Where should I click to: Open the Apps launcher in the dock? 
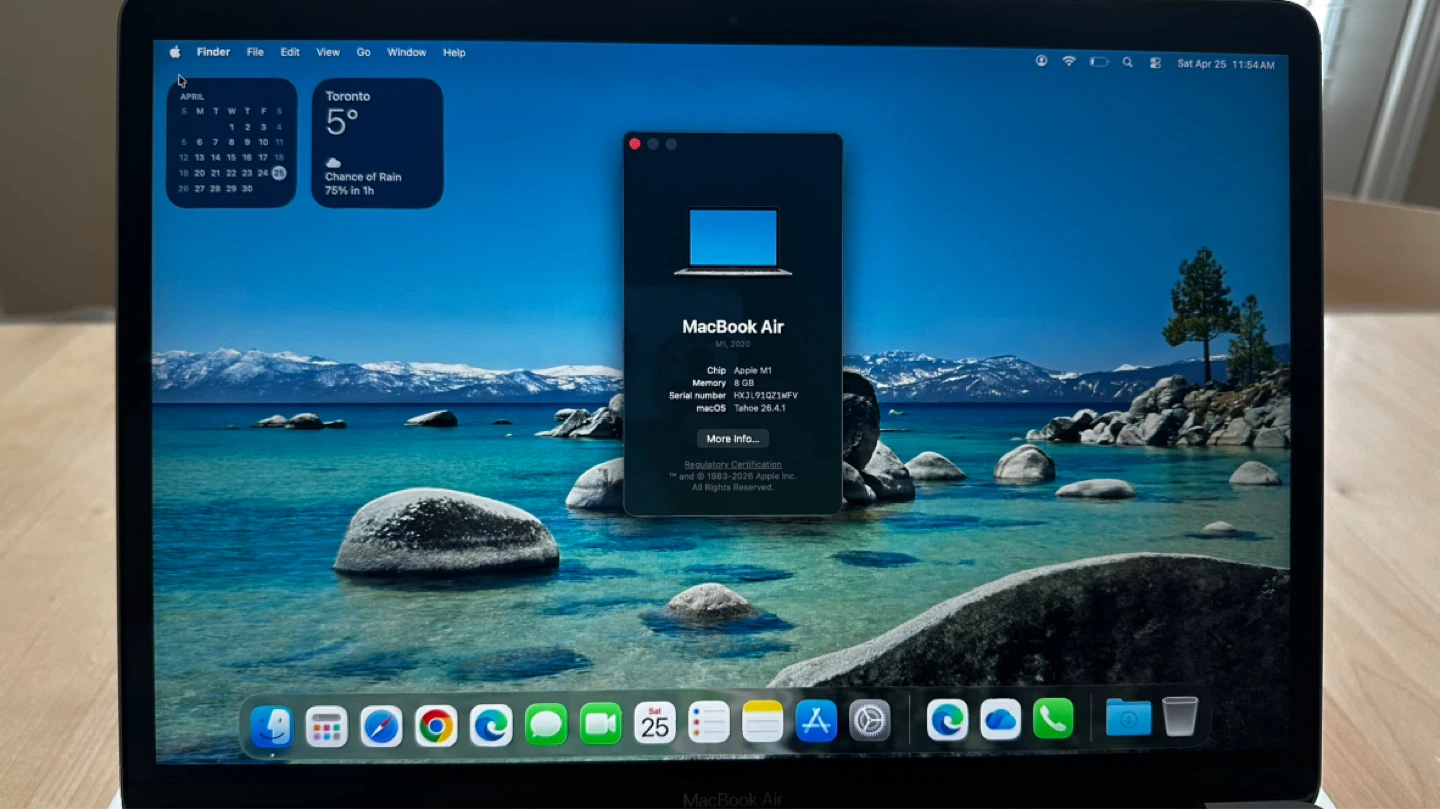(x=326, y=726)
